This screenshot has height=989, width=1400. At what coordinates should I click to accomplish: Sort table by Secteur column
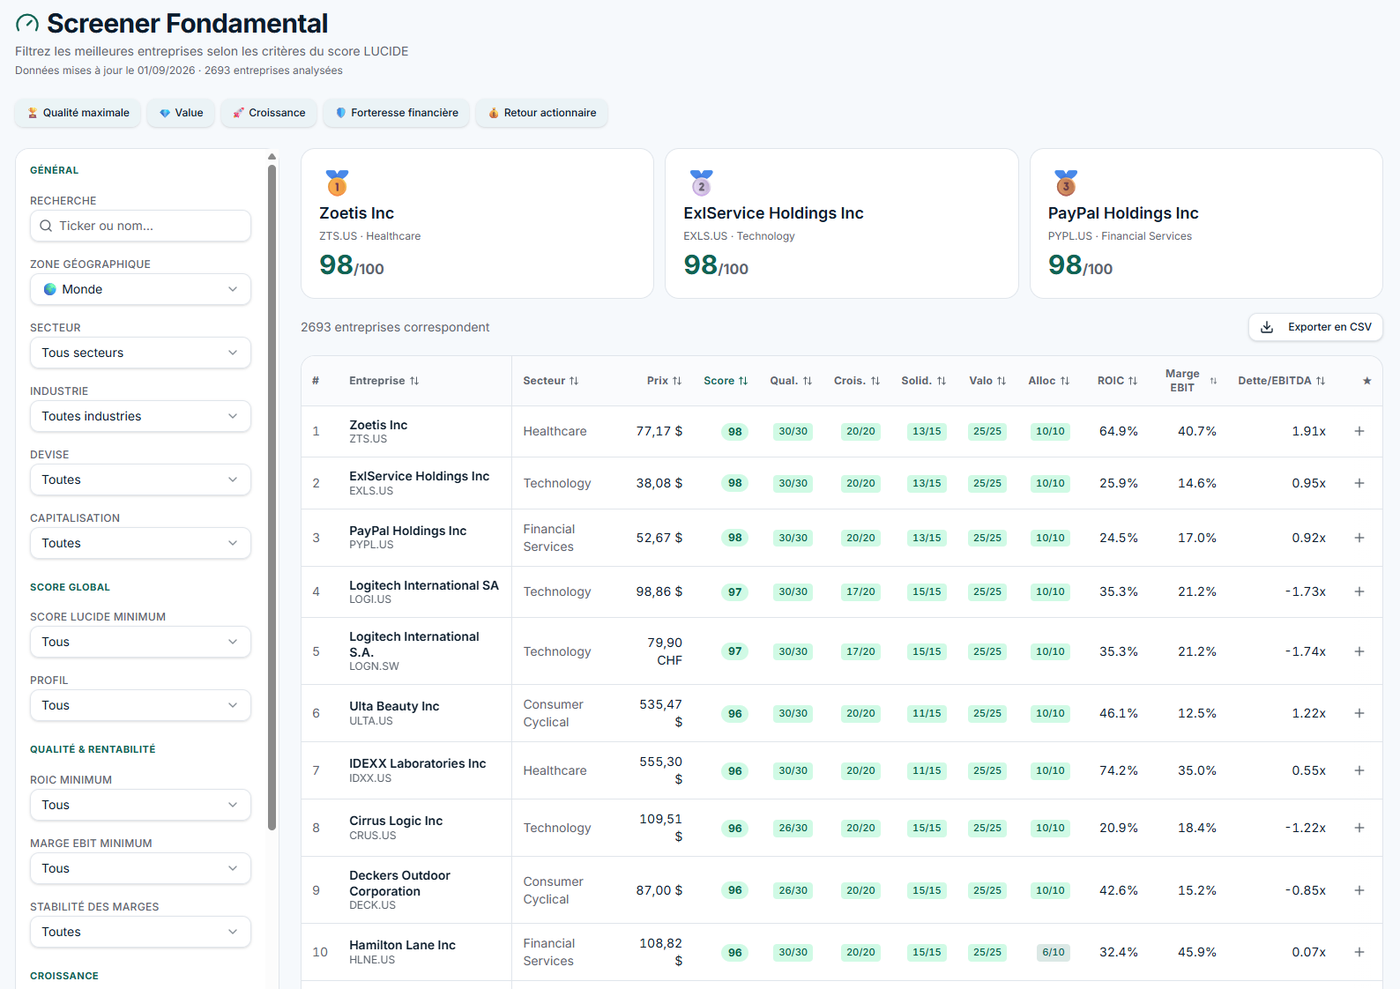(x=551, y=381)
